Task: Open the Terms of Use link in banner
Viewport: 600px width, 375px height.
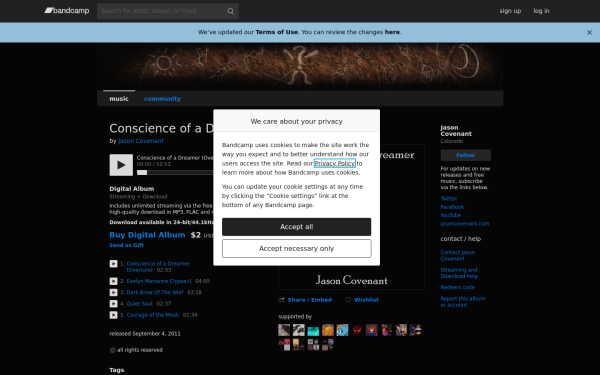Action: 276,32
